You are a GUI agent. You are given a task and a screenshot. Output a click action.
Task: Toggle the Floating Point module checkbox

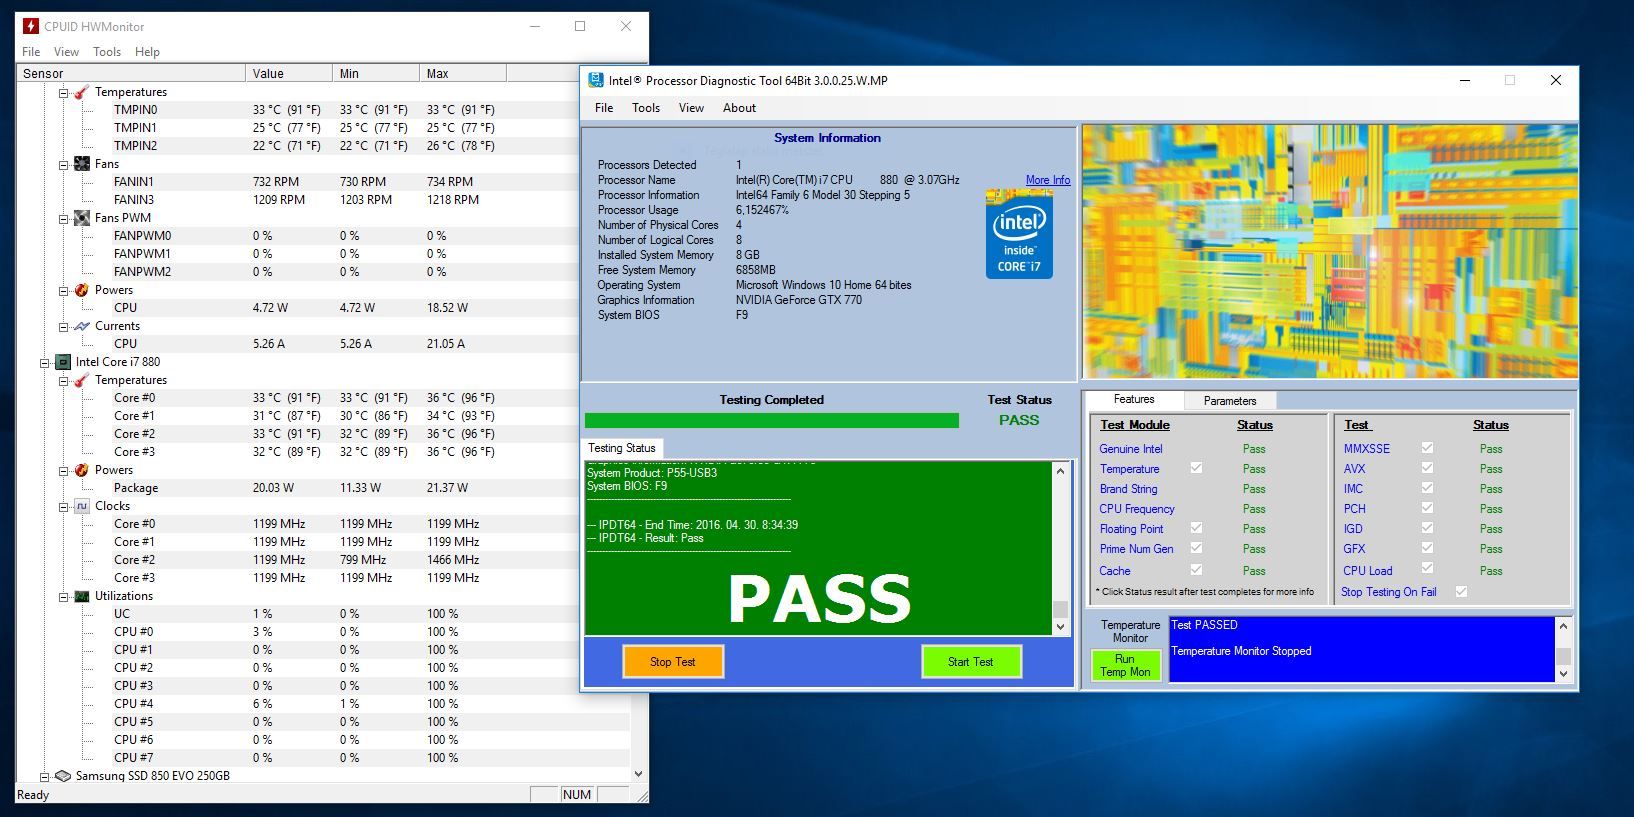[x=1196, y=528]
